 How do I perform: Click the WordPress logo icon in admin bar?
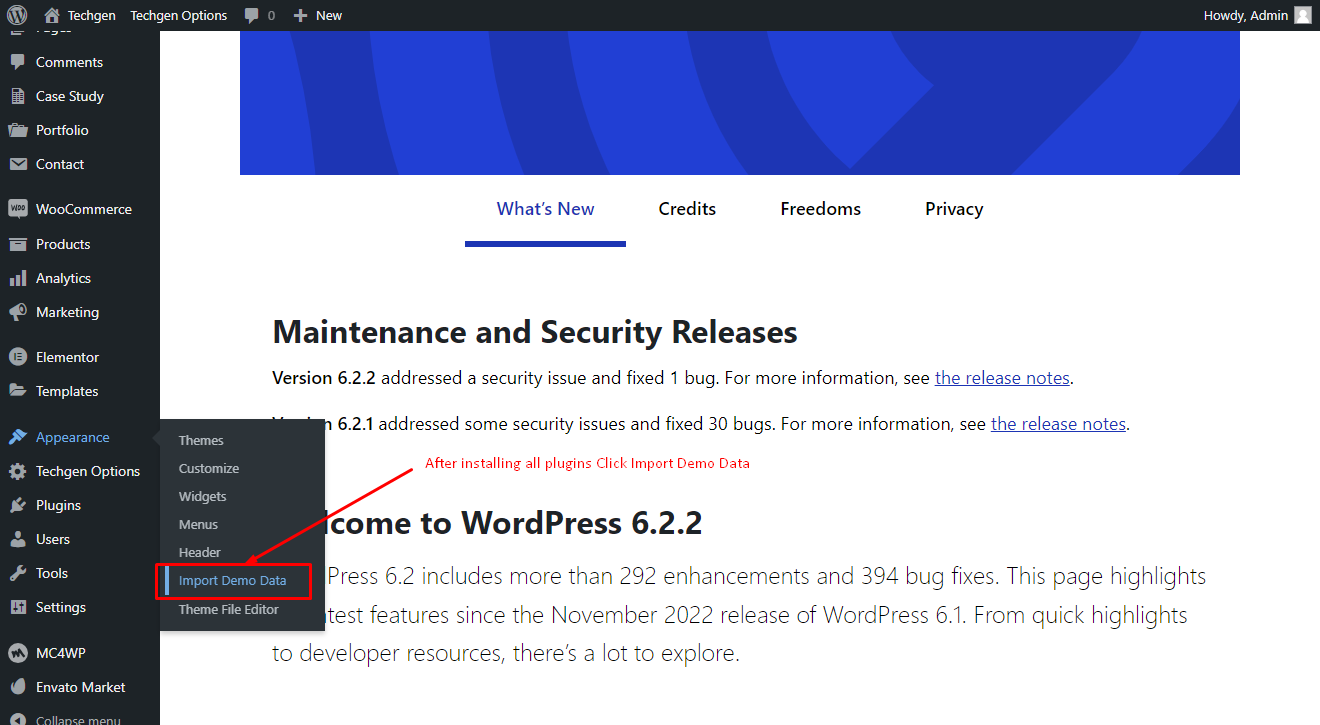16,15
